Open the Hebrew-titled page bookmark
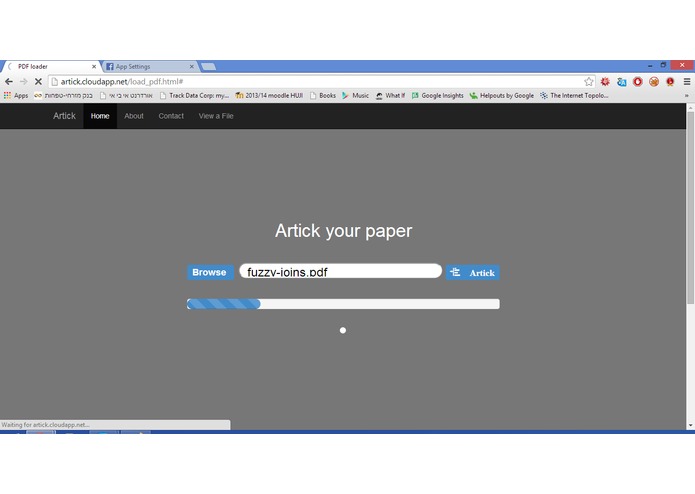The width and height of the screenshot is (695, 494). pos(126,95)
